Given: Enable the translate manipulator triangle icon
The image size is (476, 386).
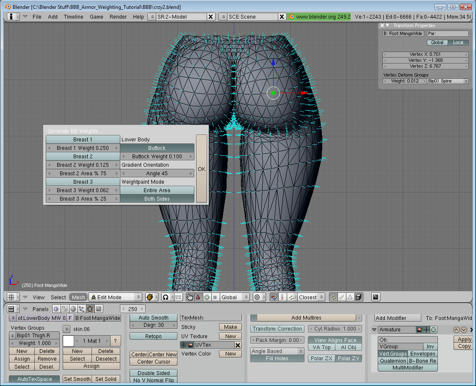Looking at the screenshot, I should point(198,297).
